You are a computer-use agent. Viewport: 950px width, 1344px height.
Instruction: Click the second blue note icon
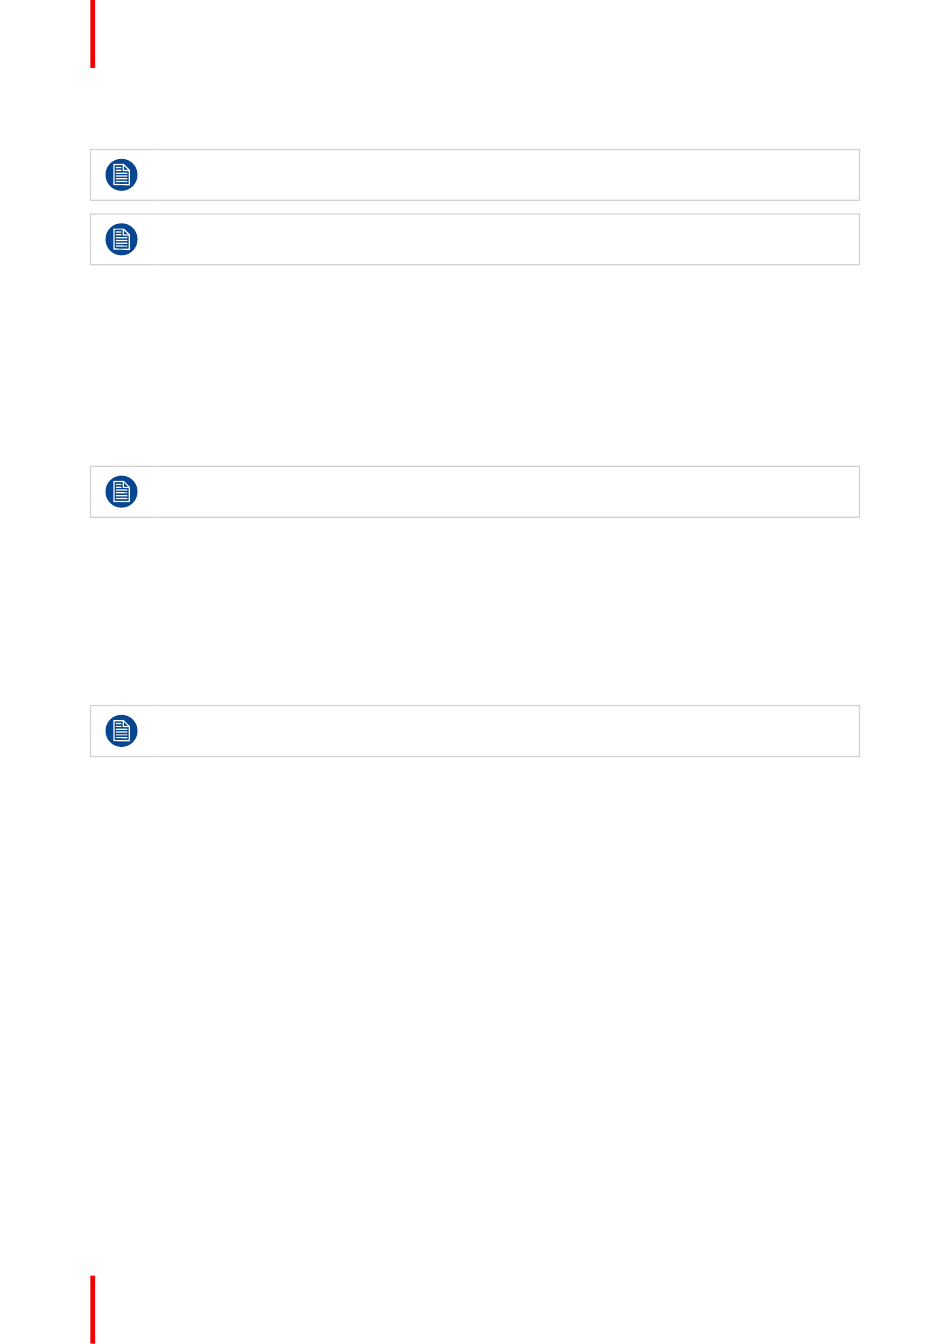point(121,240)
